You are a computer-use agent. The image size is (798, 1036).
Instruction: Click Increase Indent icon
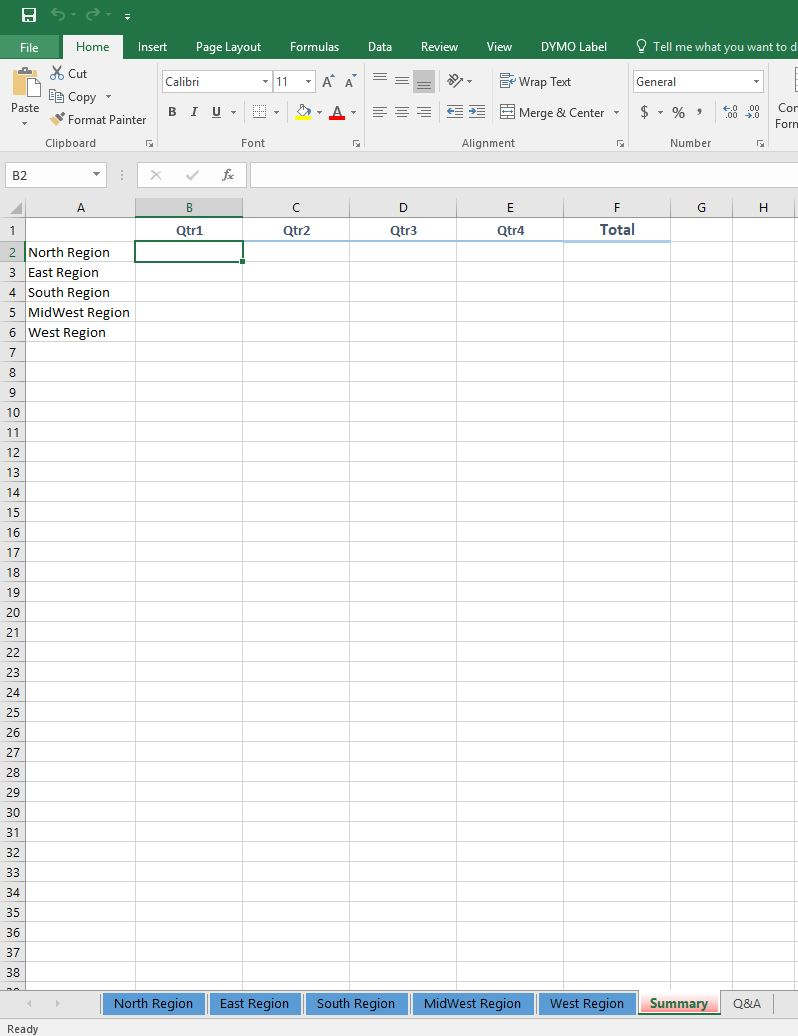[x=477, y=112]
